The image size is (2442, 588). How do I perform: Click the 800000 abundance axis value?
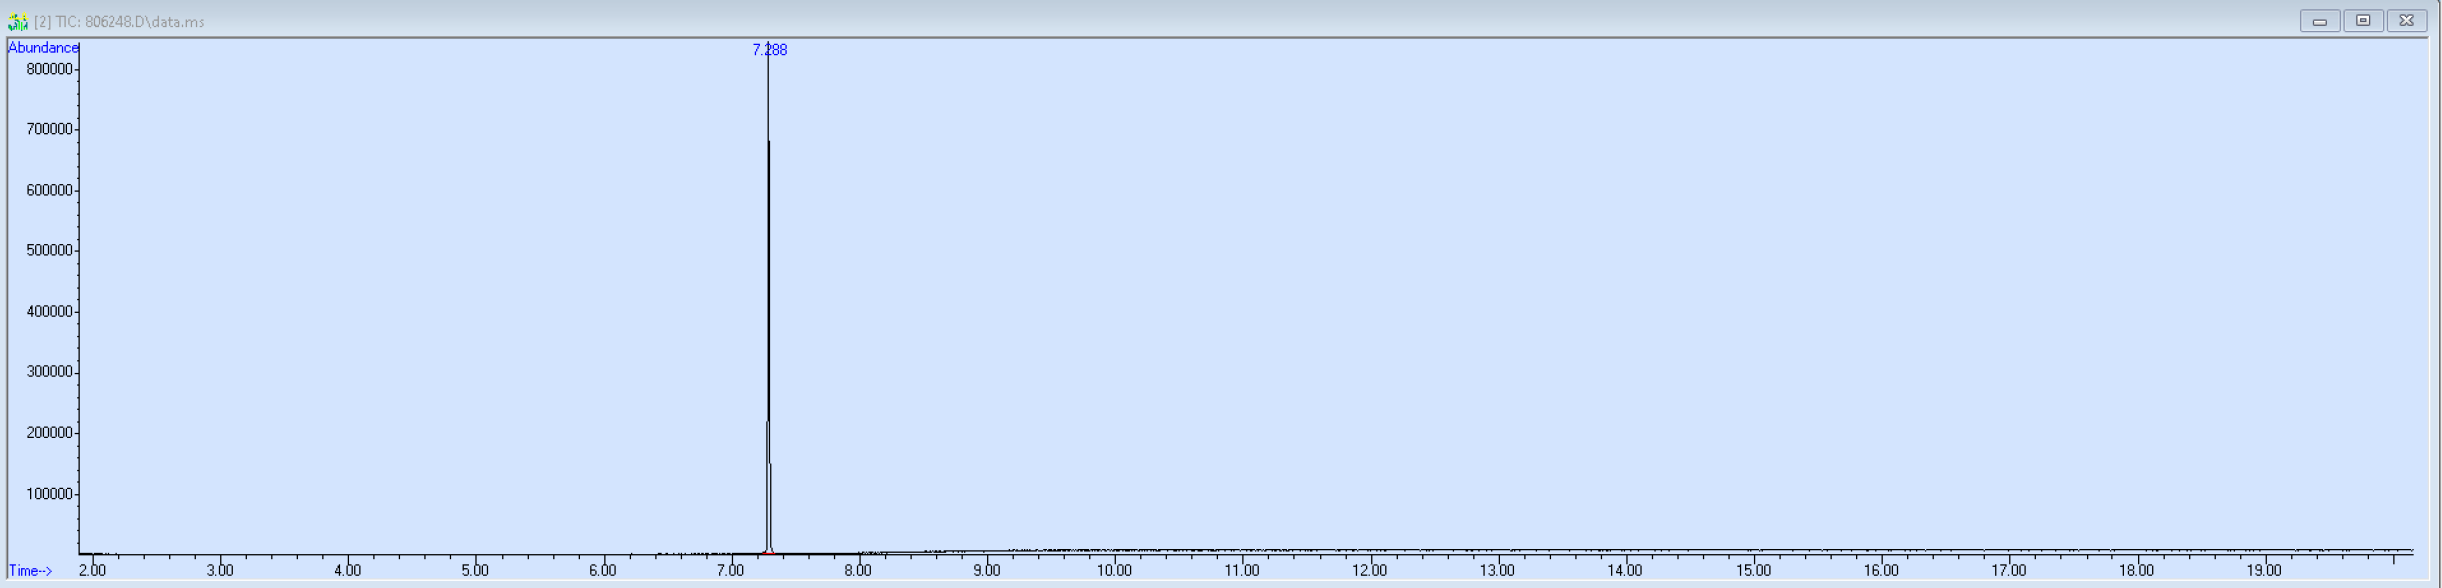click(50, 69)
